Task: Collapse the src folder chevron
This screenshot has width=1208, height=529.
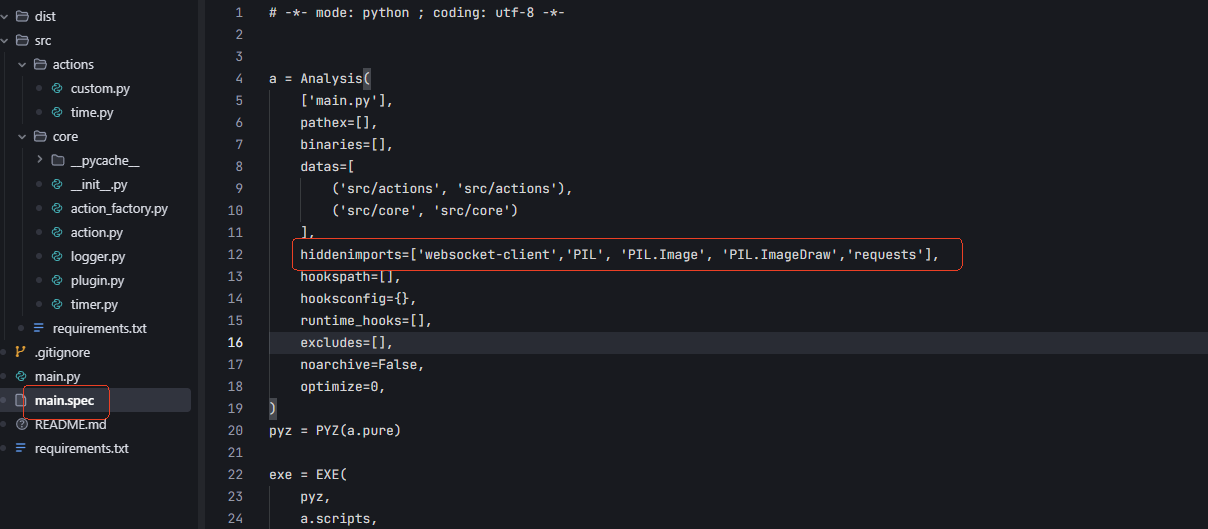Action: 5,40
